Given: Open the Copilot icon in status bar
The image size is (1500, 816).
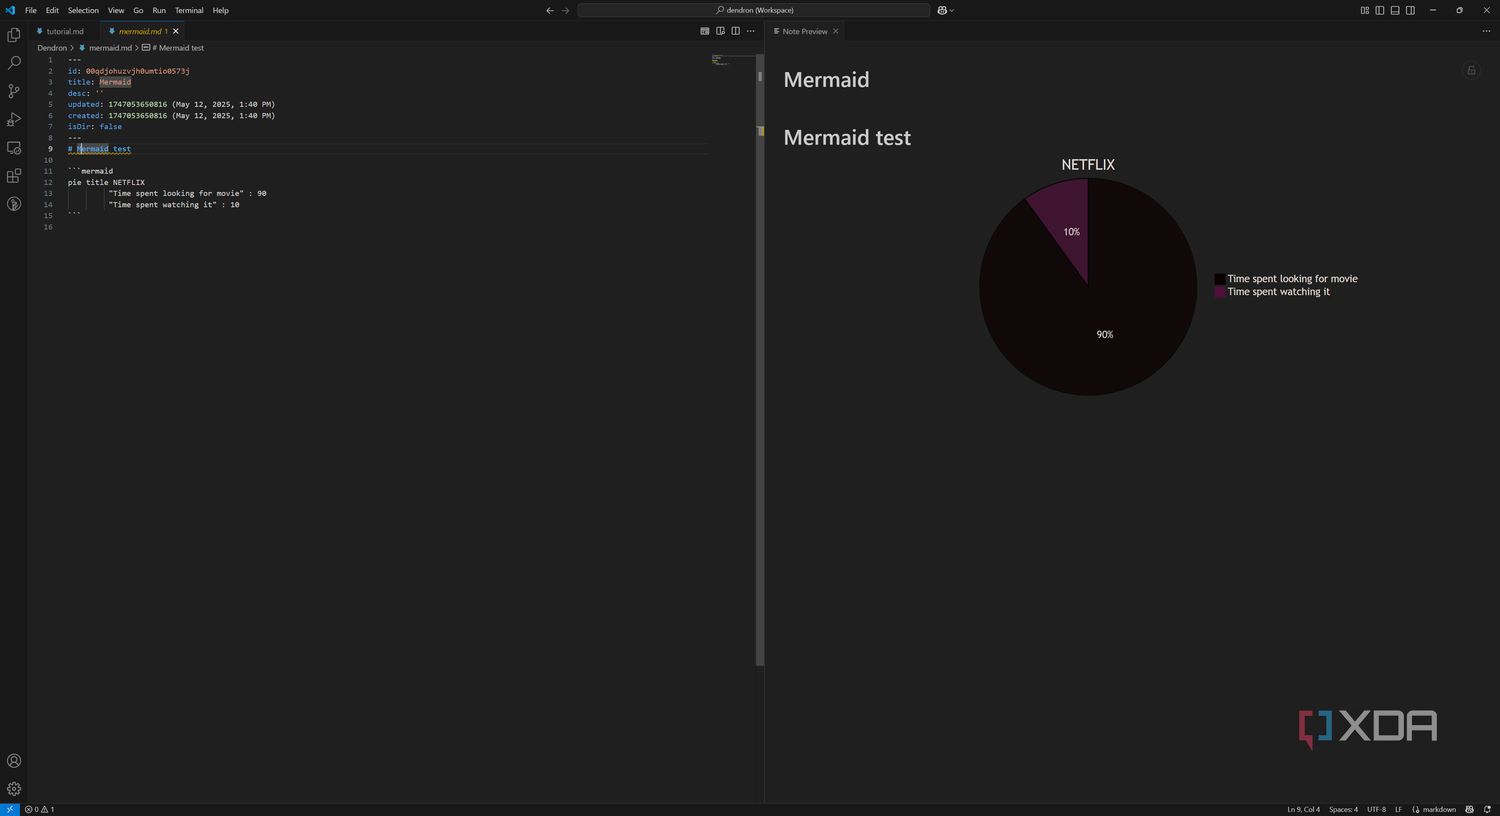Looking at the screenshot, I should [x=1469, y=809].
